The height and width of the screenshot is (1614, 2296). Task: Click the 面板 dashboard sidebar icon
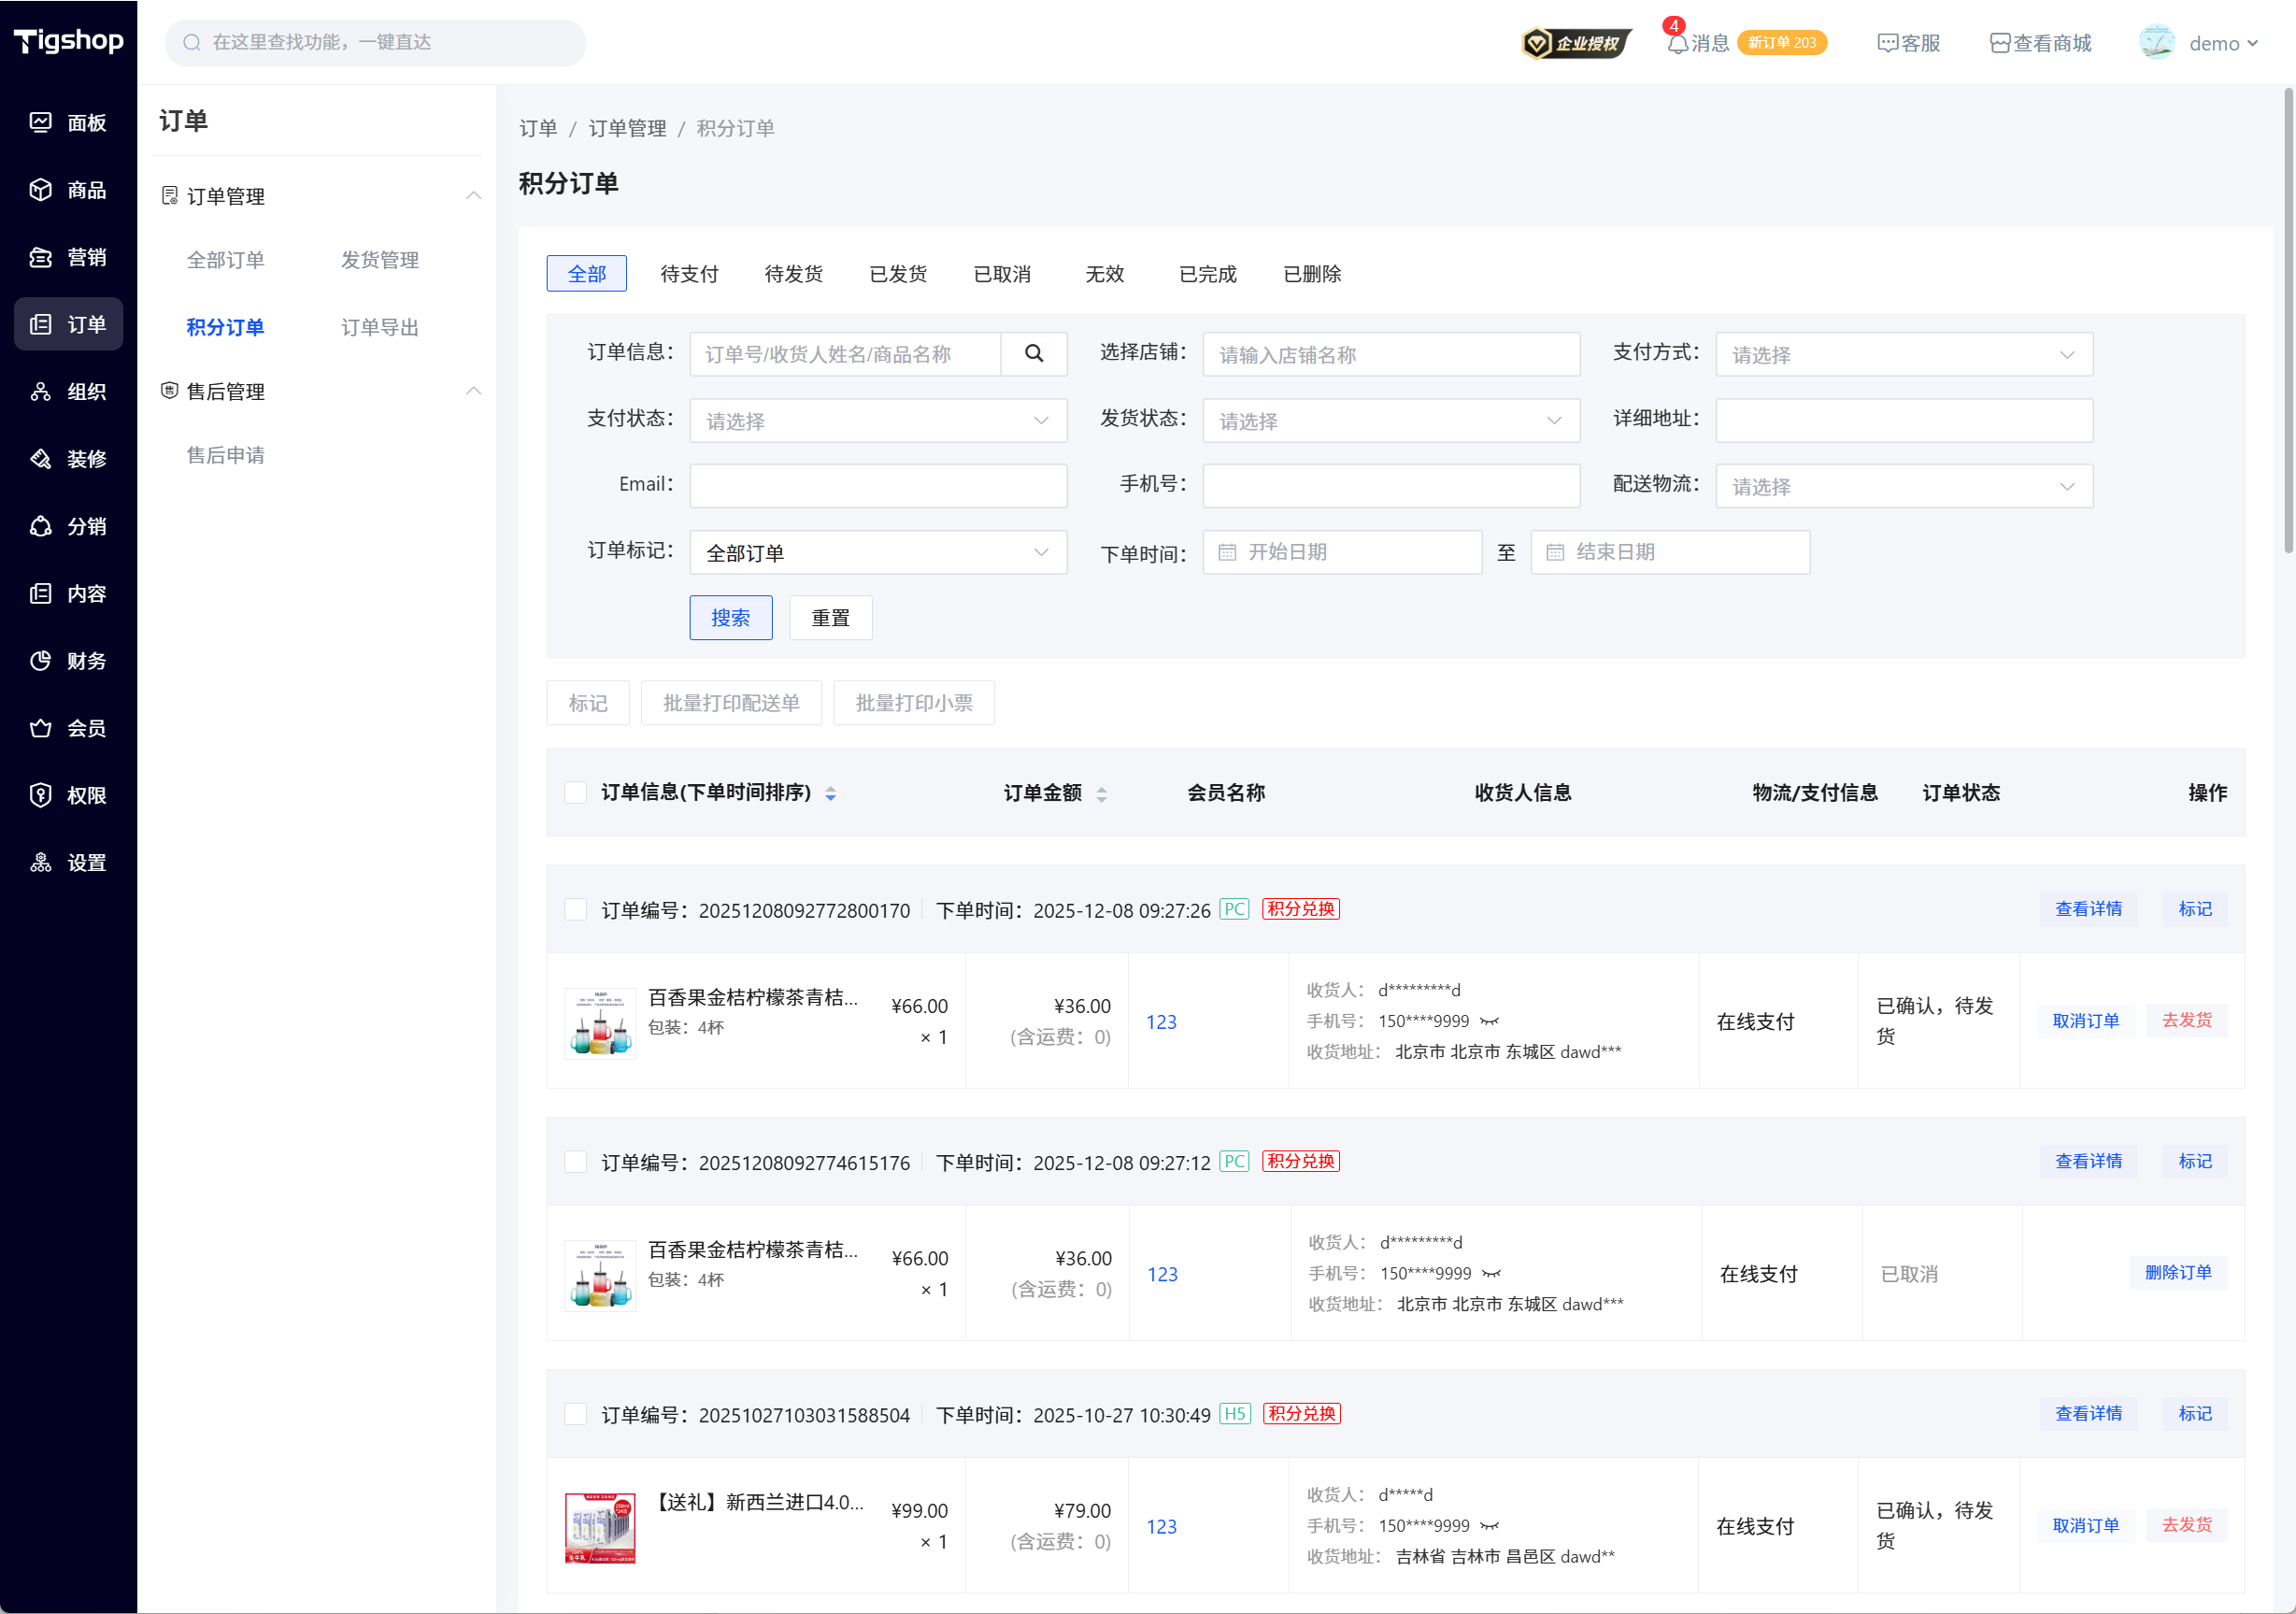(41, 122)
